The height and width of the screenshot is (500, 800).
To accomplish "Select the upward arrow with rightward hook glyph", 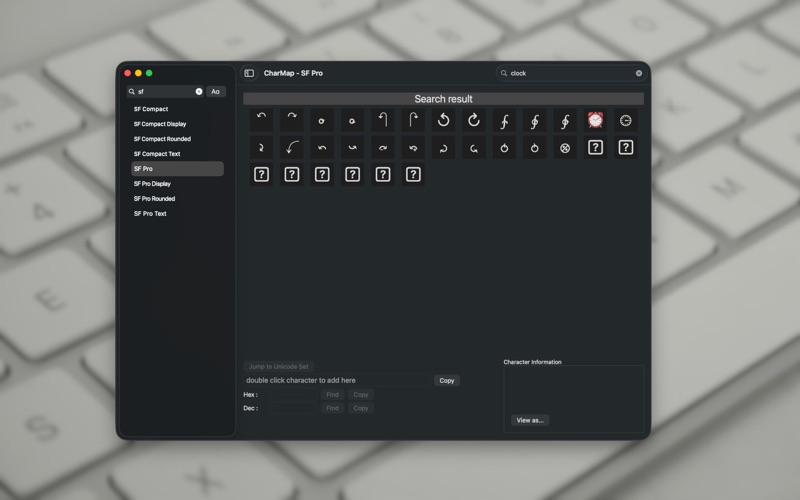I will [x=413, y=120].
